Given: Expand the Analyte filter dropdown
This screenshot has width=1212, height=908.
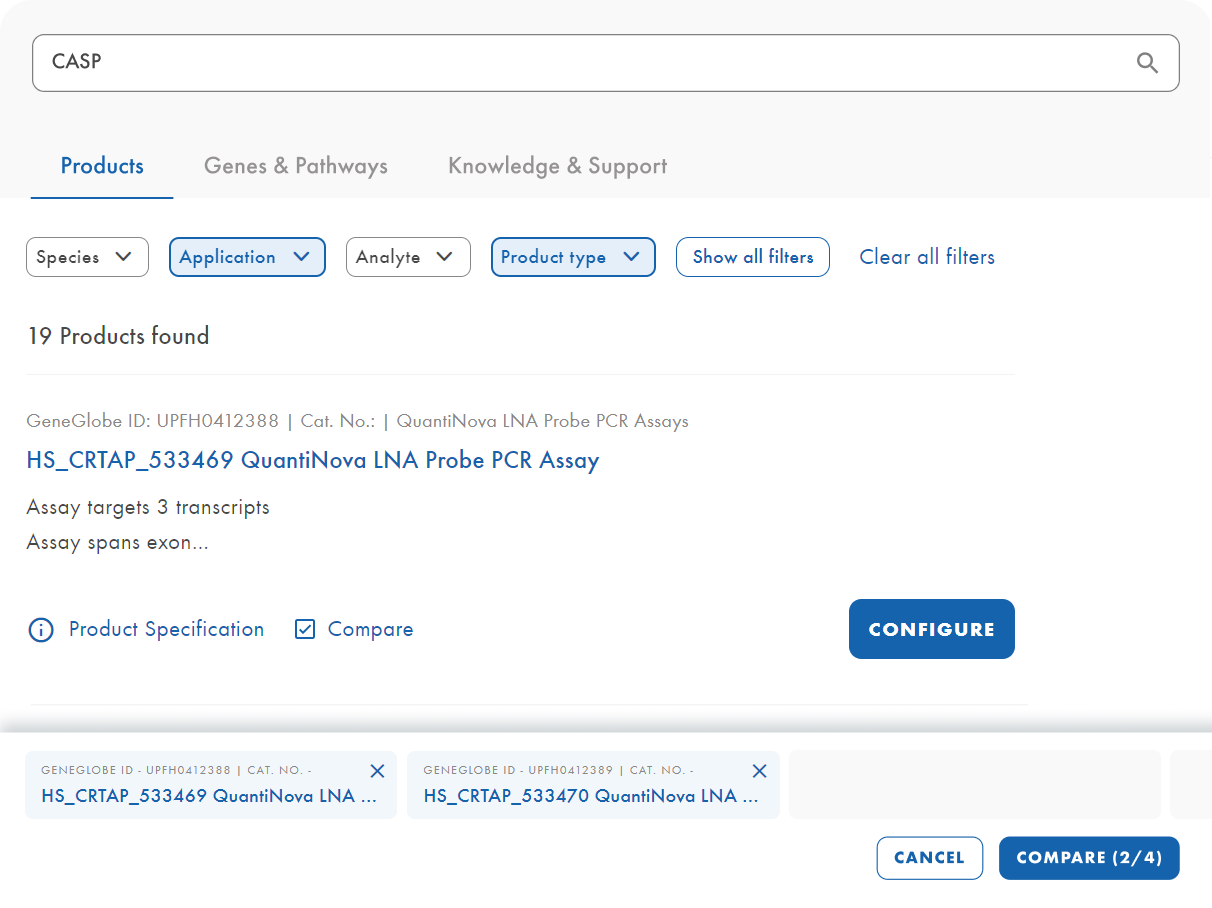Looking at the screenshot, I should click(x=407, y=257).
